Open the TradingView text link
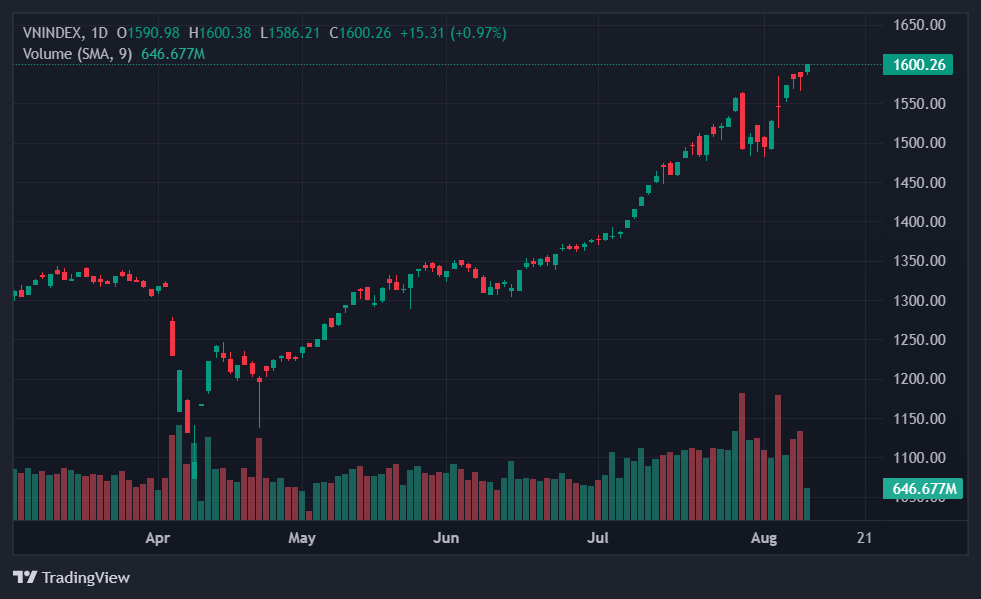This screenshot has width=981, height=599. click(86, 577)
